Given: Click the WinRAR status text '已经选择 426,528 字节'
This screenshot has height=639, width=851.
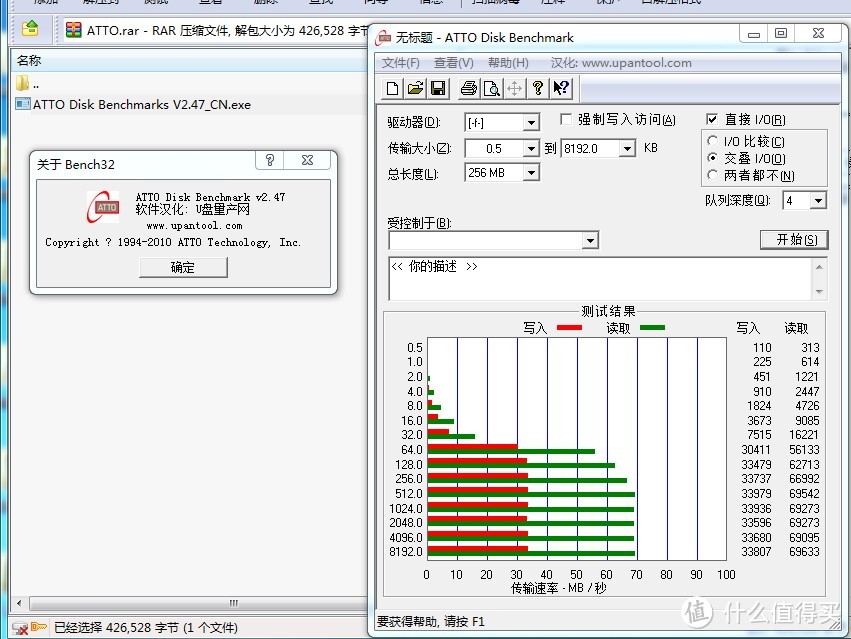Looking at the screenshot, I should click(116, 628).
